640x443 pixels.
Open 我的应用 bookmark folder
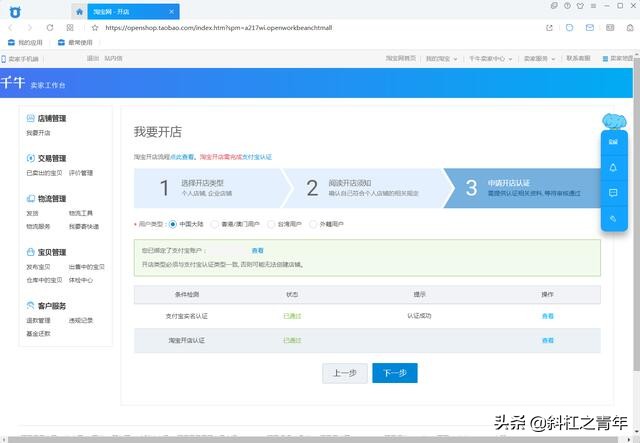25,42
